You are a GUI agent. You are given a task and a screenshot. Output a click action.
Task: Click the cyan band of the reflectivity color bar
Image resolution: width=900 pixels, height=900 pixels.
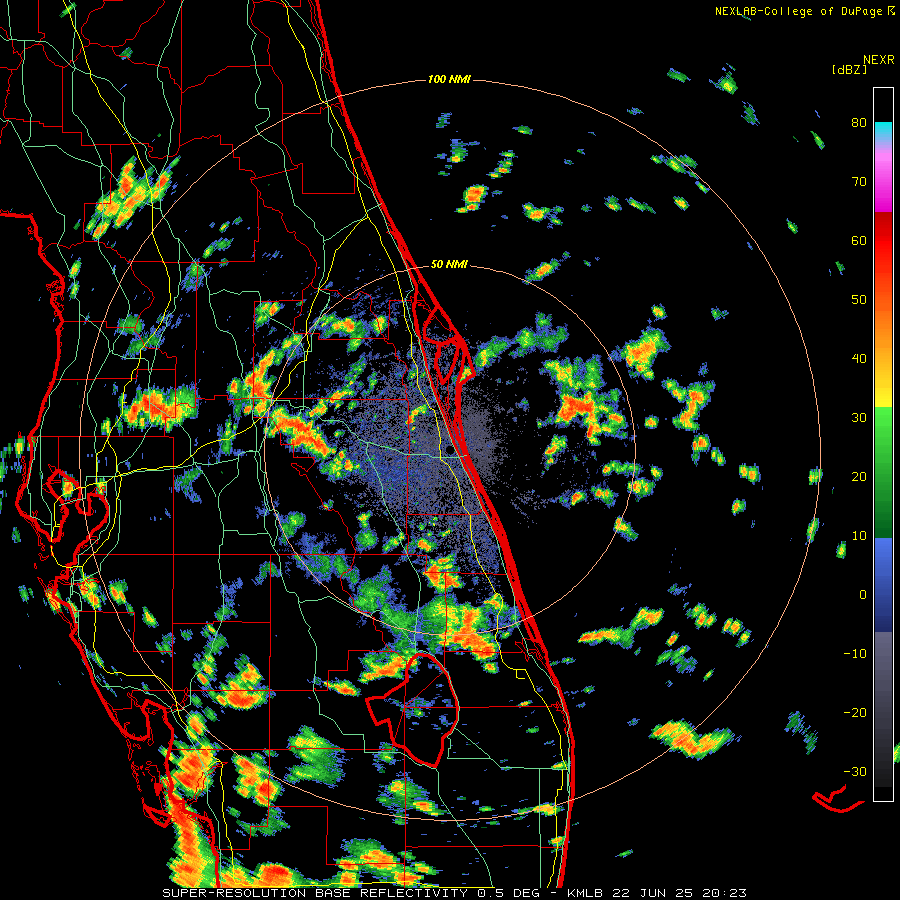point(883,132)
